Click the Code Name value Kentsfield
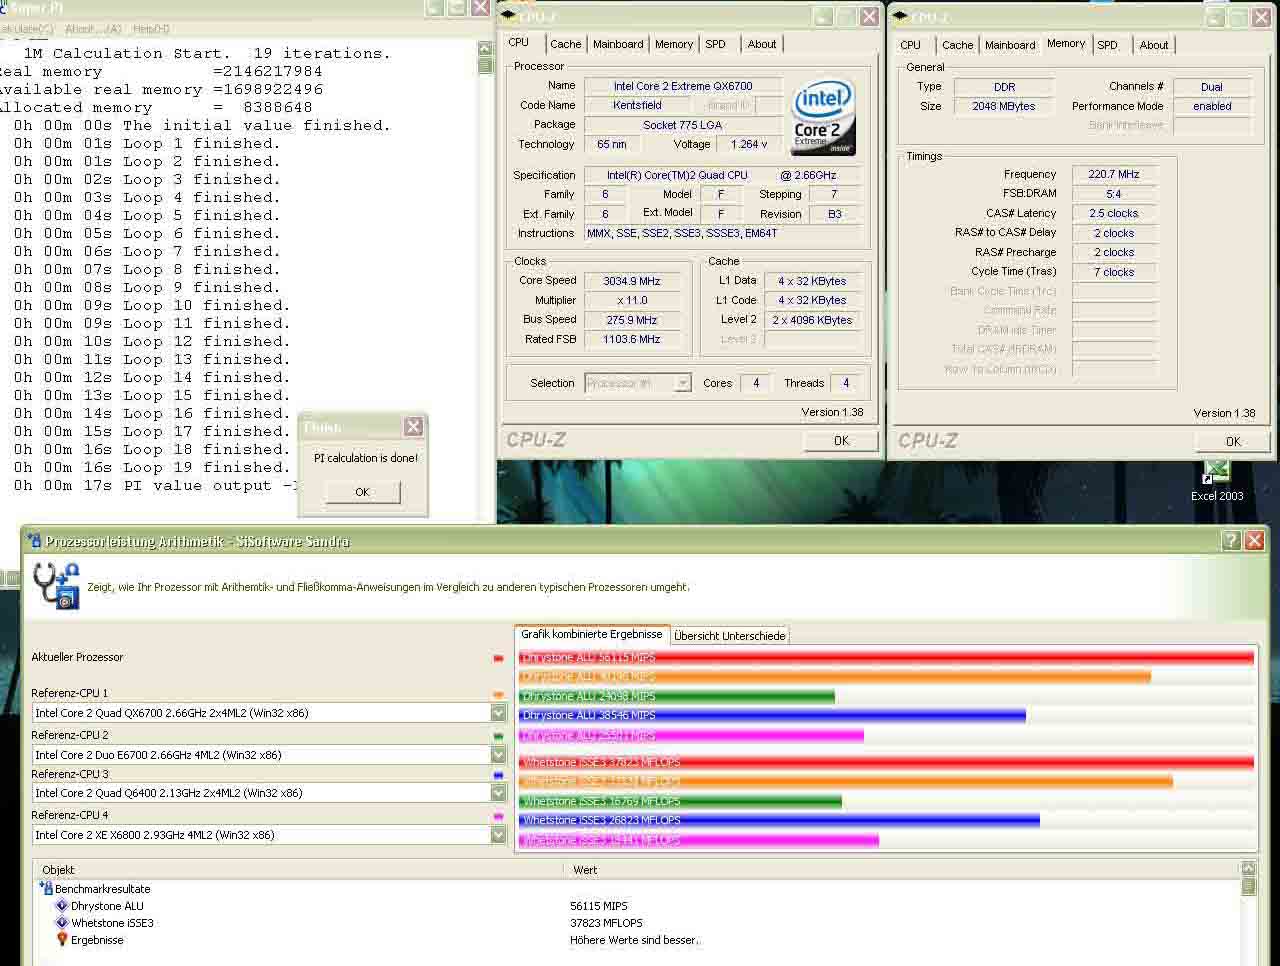This screenshot has height=966, width=1280. click(x=637, y=105)
